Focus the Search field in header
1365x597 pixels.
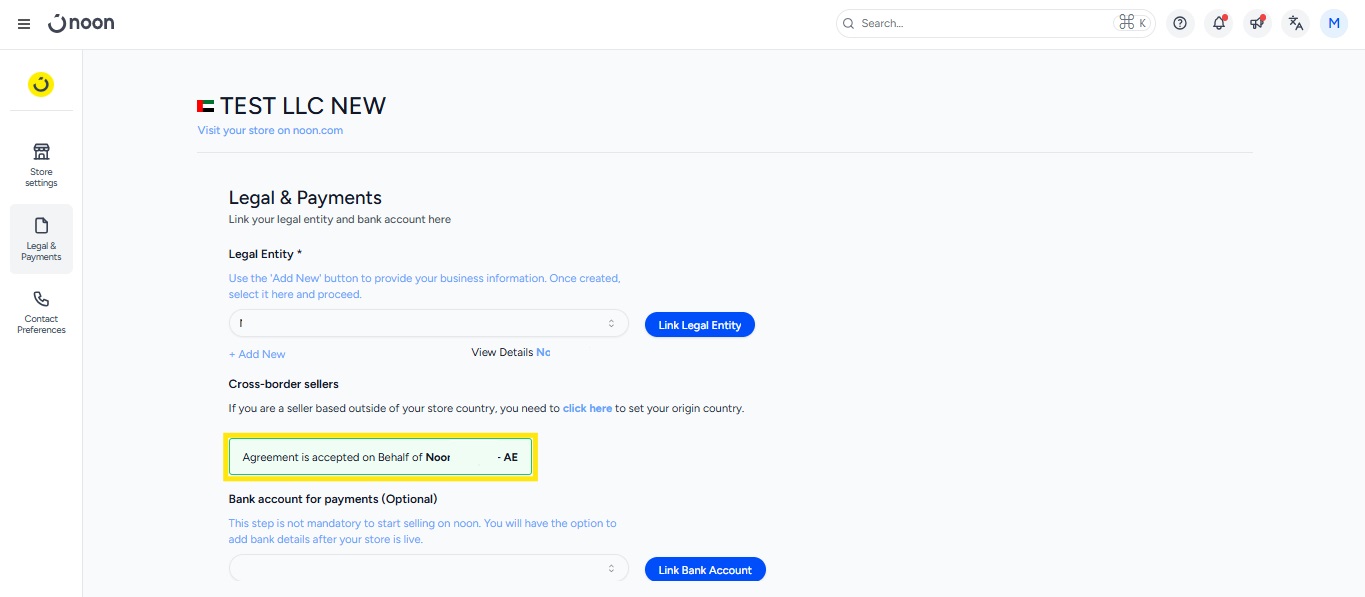(980, 23)
